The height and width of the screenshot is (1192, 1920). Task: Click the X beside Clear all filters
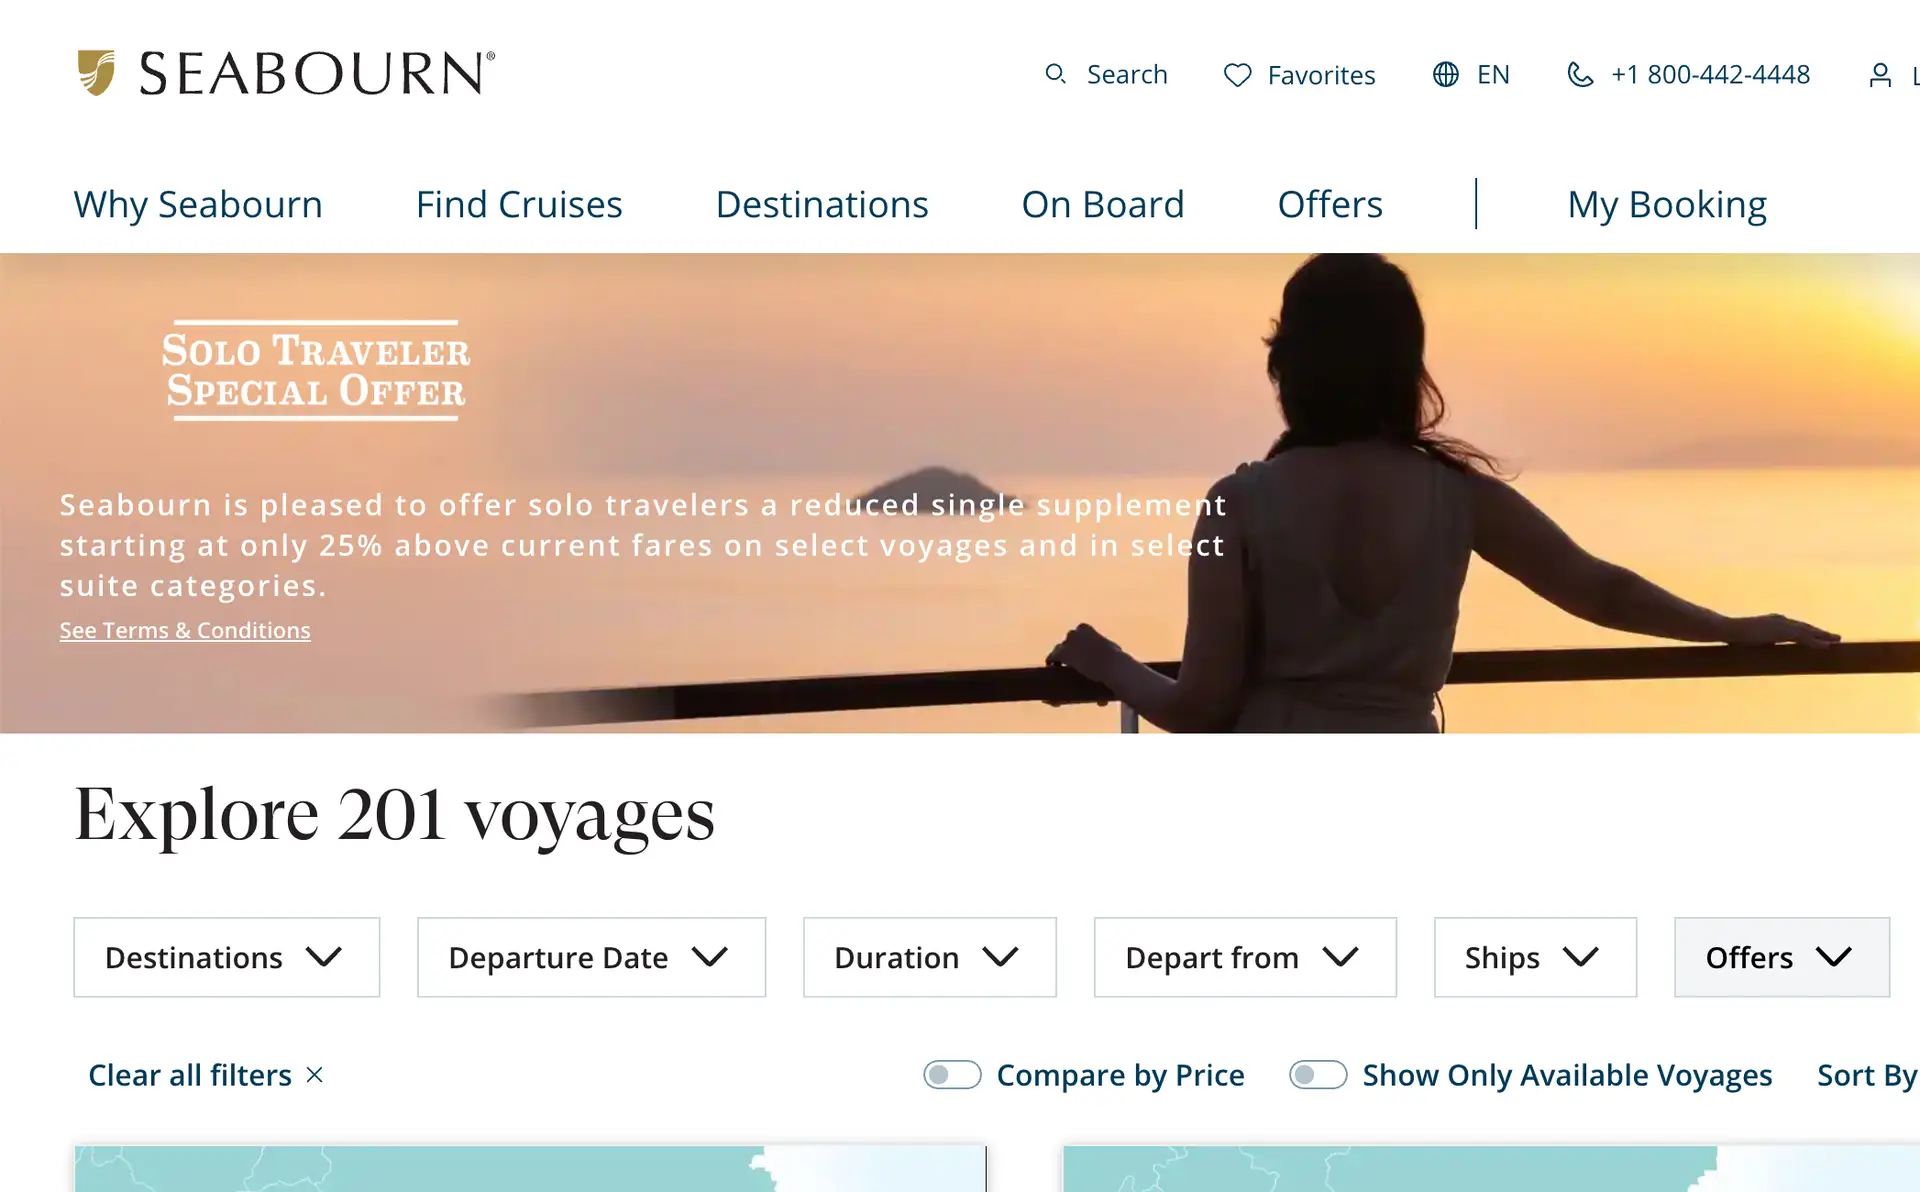point(314,1075)
